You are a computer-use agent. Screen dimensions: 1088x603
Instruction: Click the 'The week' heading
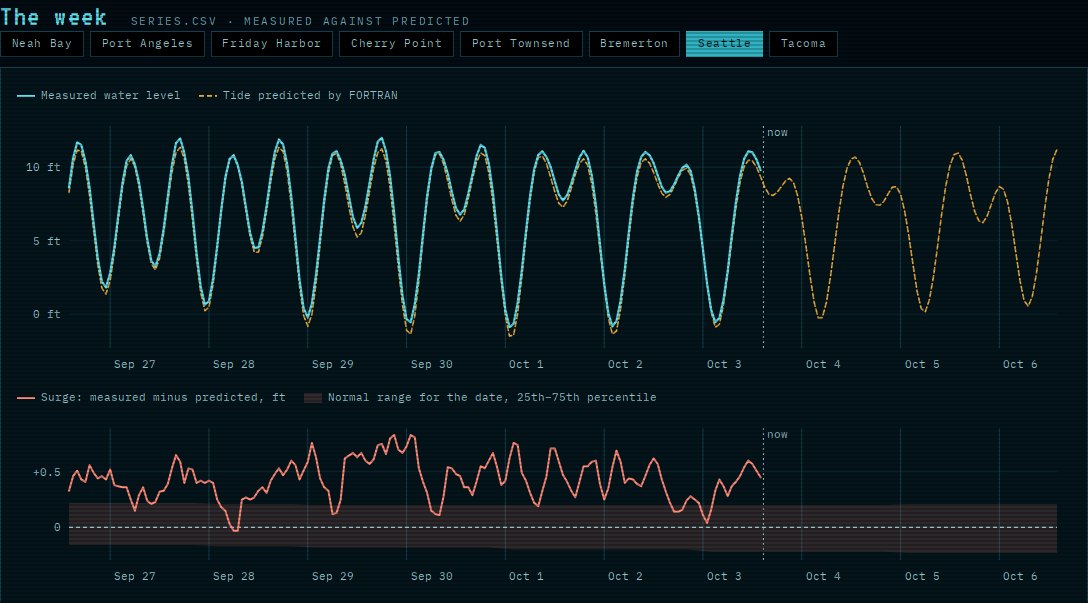pyautogui.click(x=53, y=17)
